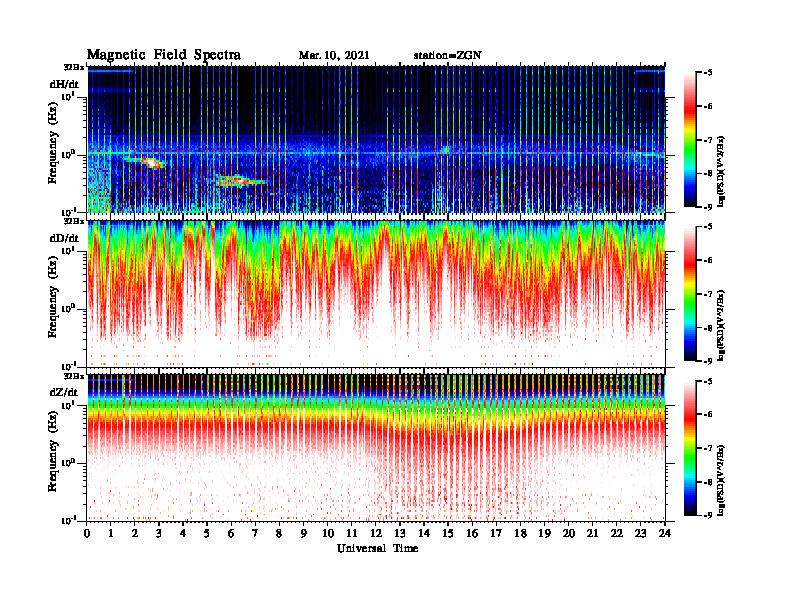Click the bright emission near 6 UT in dH/dt

(x=238, y=180)
